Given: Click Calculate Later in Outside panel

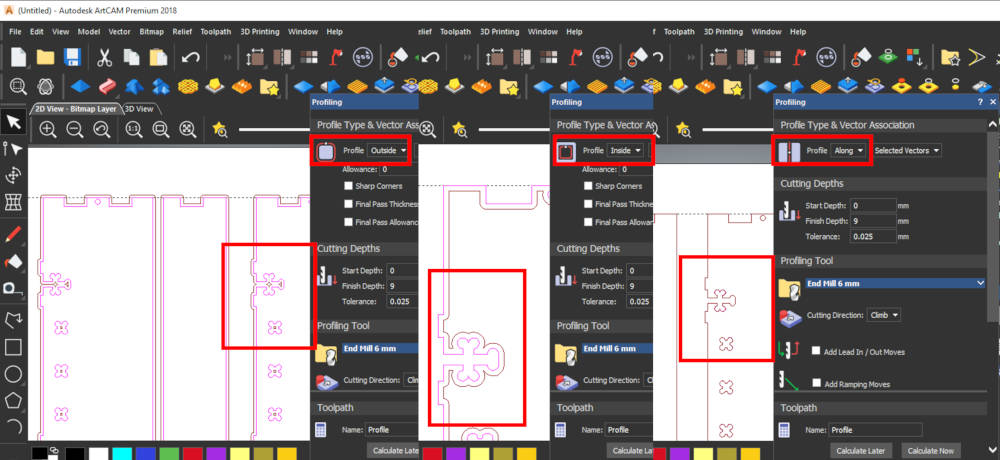Looking at the screenshot, I should point(393,451).
